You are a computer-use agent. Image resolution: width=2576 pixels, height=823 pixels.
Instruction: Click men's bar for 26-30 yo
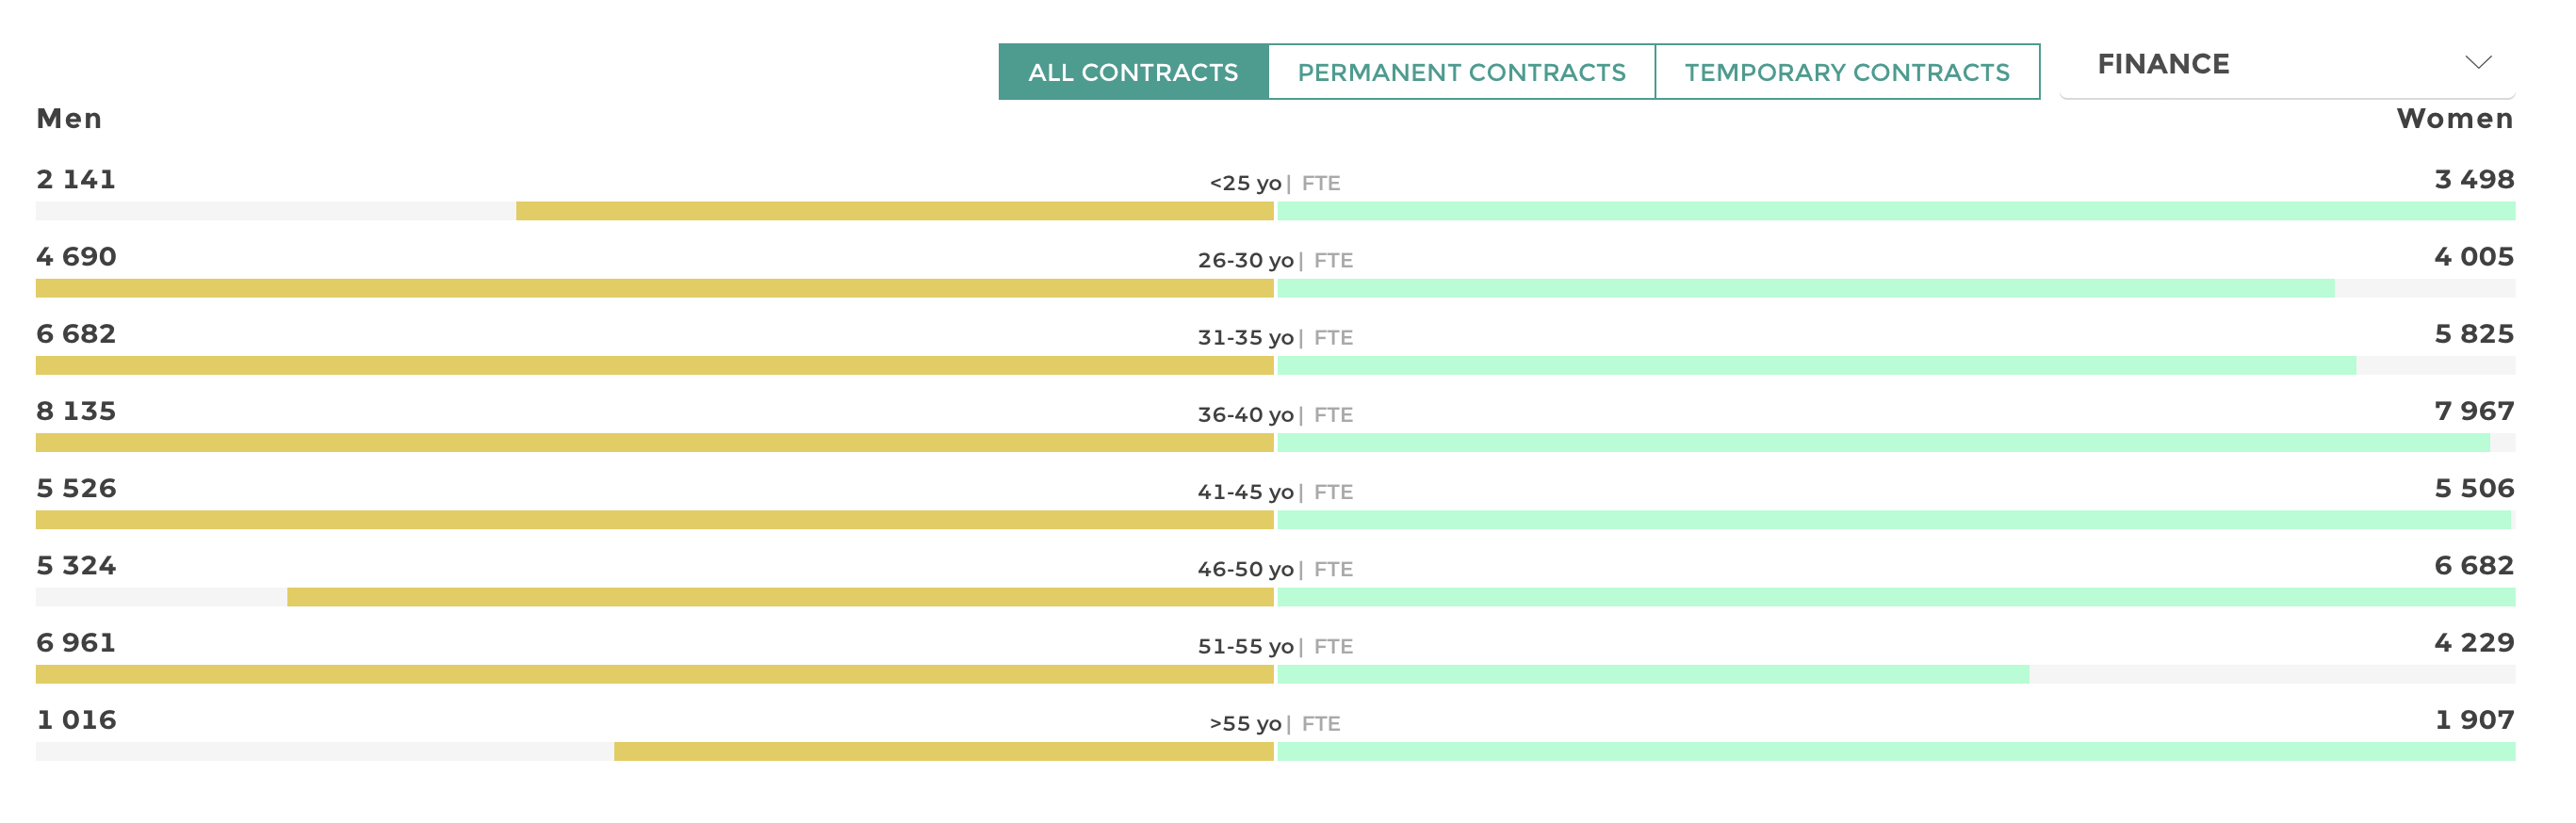point(654,288)
